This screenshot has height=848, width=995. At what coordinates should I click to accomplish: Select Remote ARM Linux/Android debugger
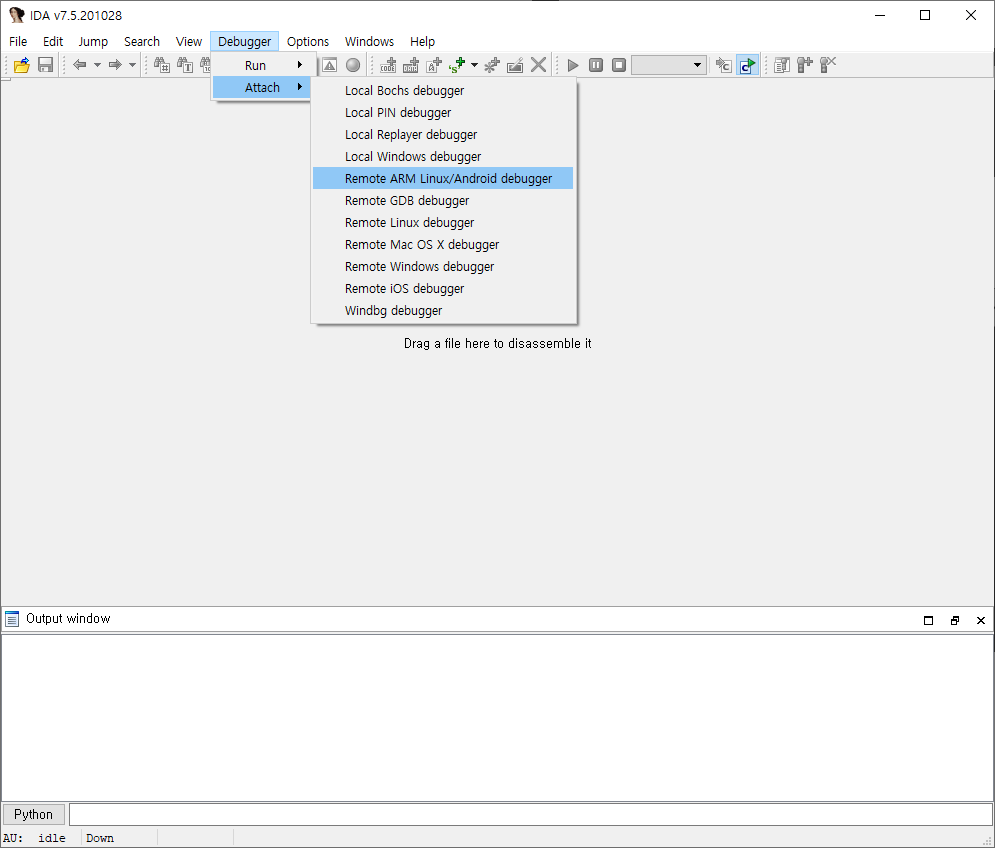(x=443, y=178)
